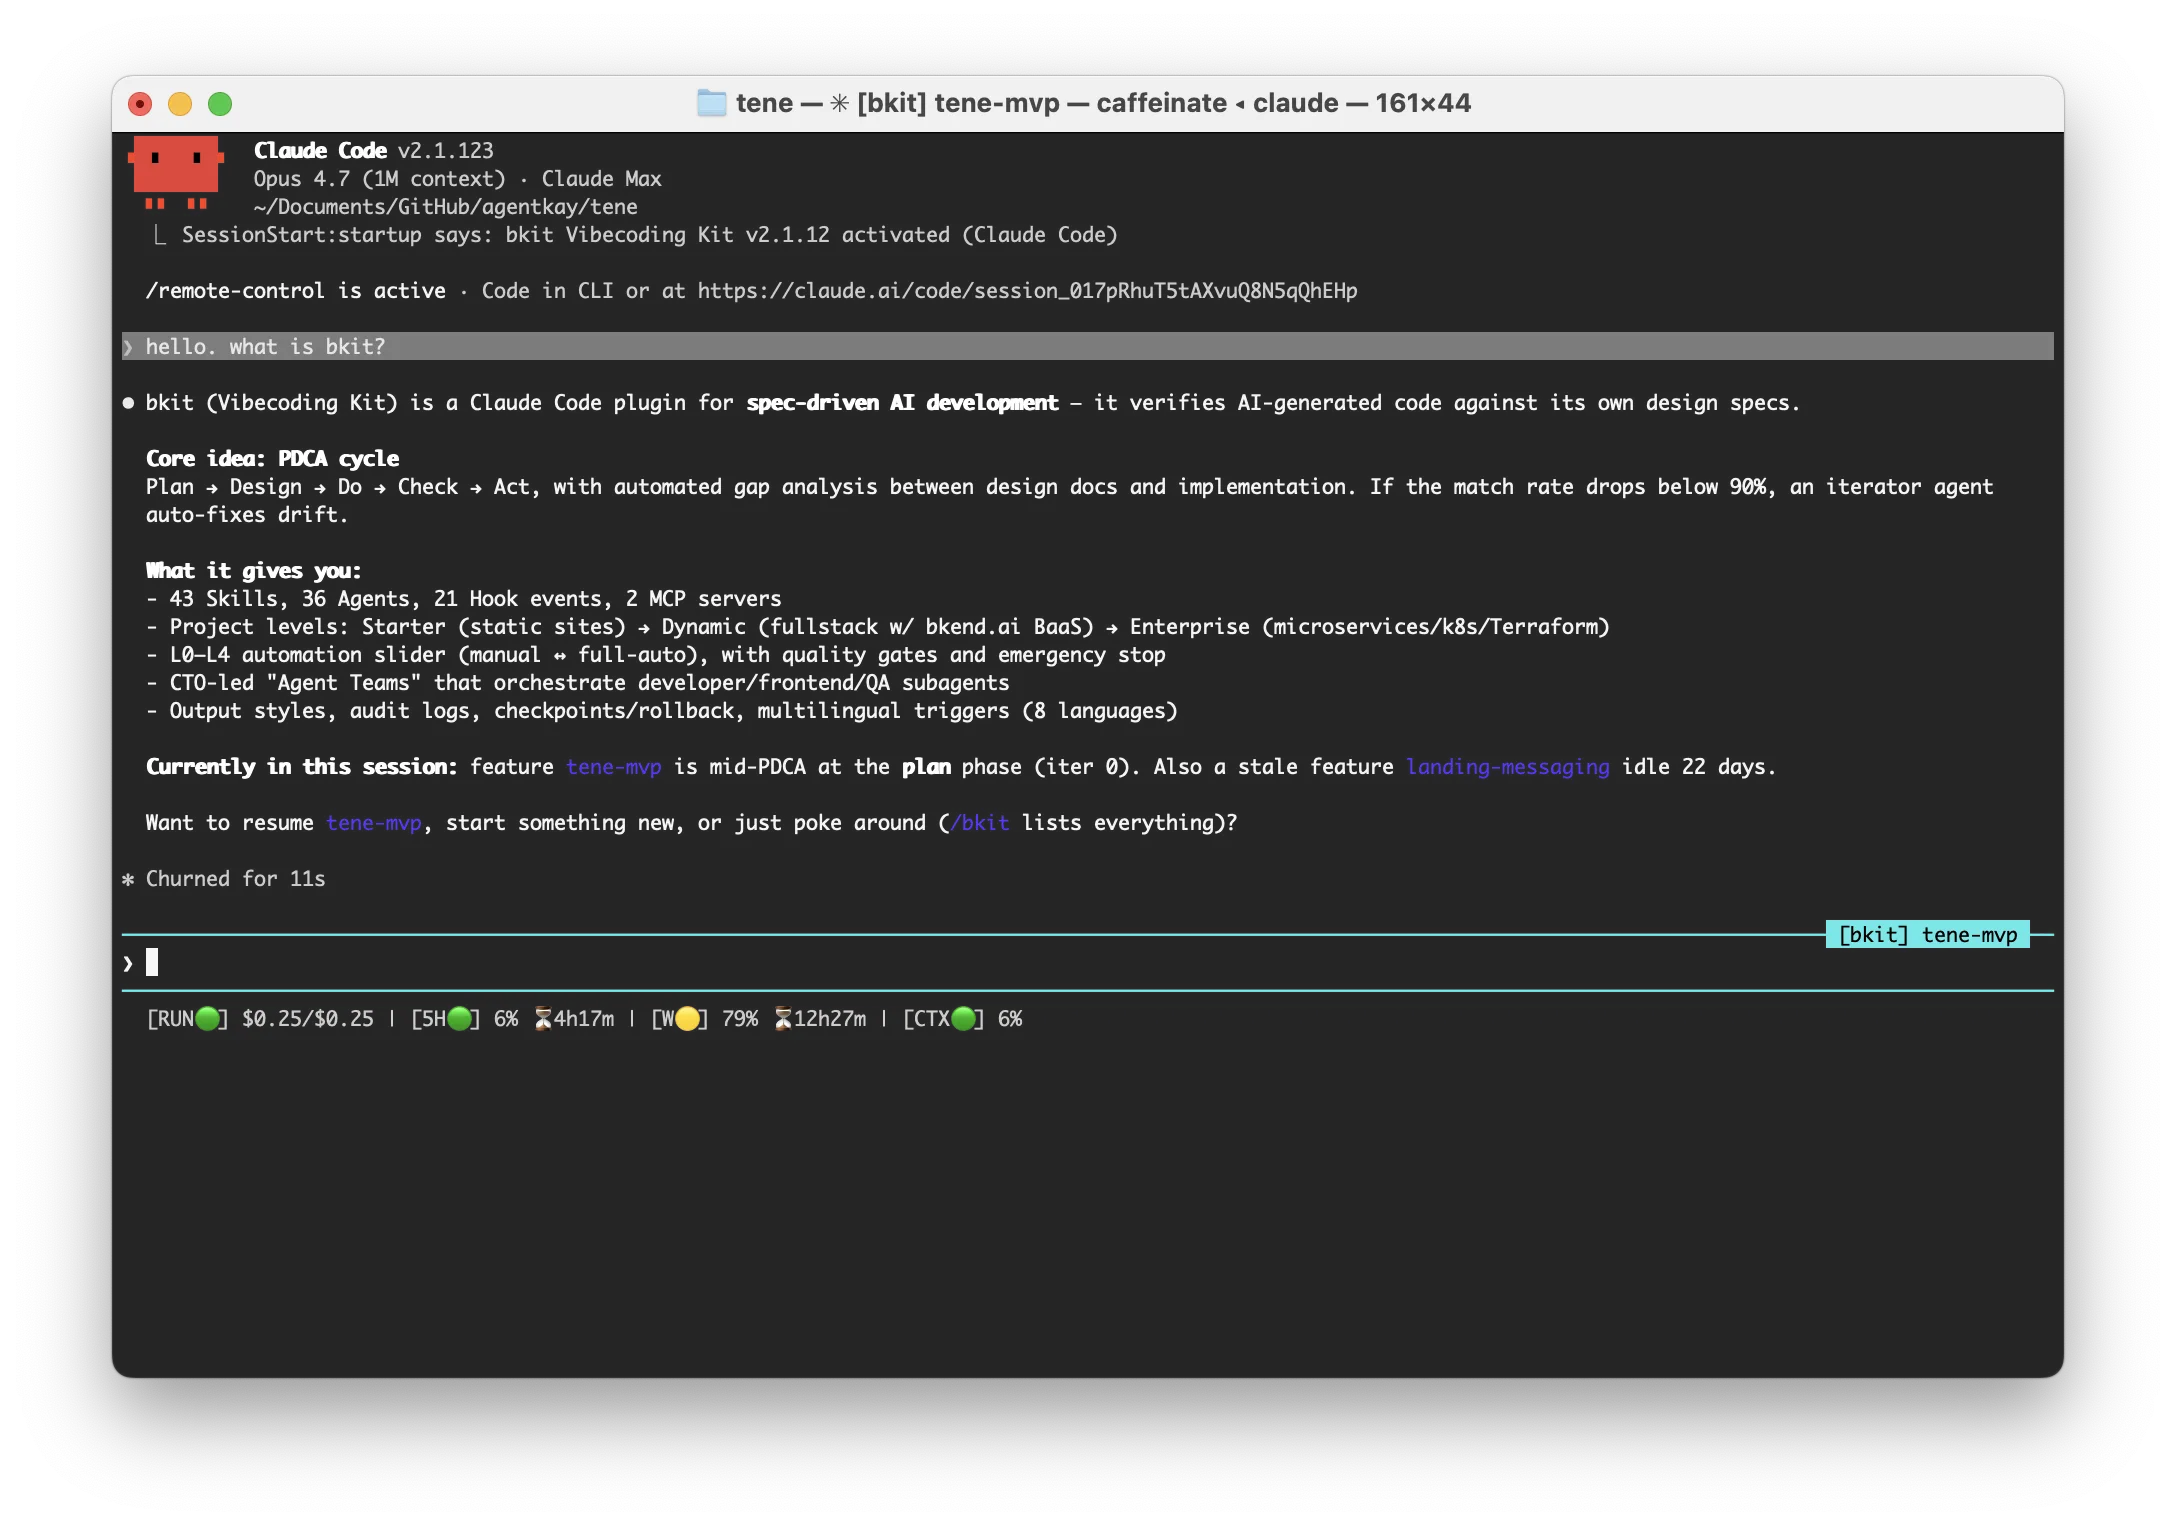This screenshot has width=2176, height=1526.
Task: Click the folder icon in the title bar
Action: (x=711, y=102)
